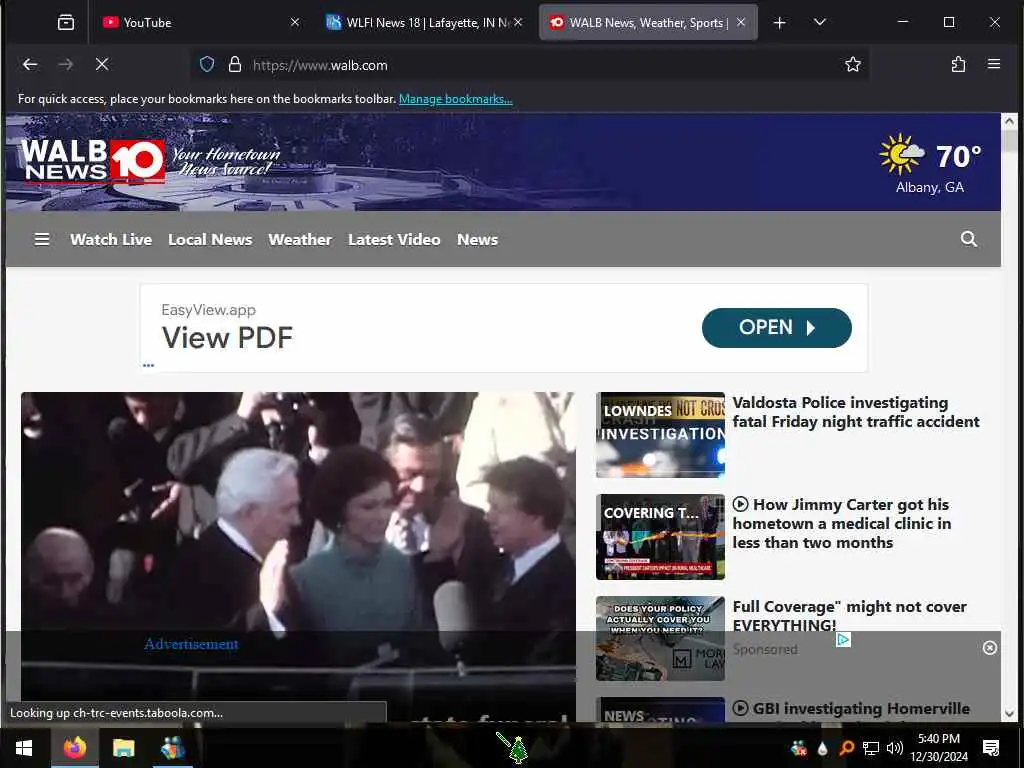Open the extensions puzzle icon

[958, 64]
